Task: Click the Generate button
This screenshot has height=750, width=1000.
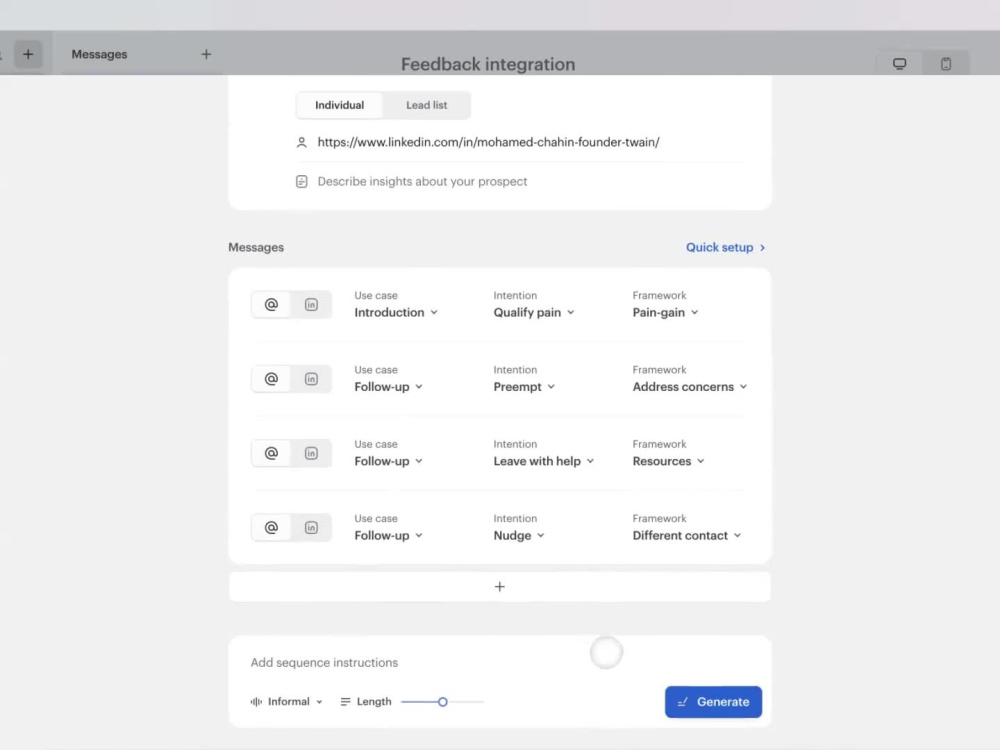Action: (713, 702)
